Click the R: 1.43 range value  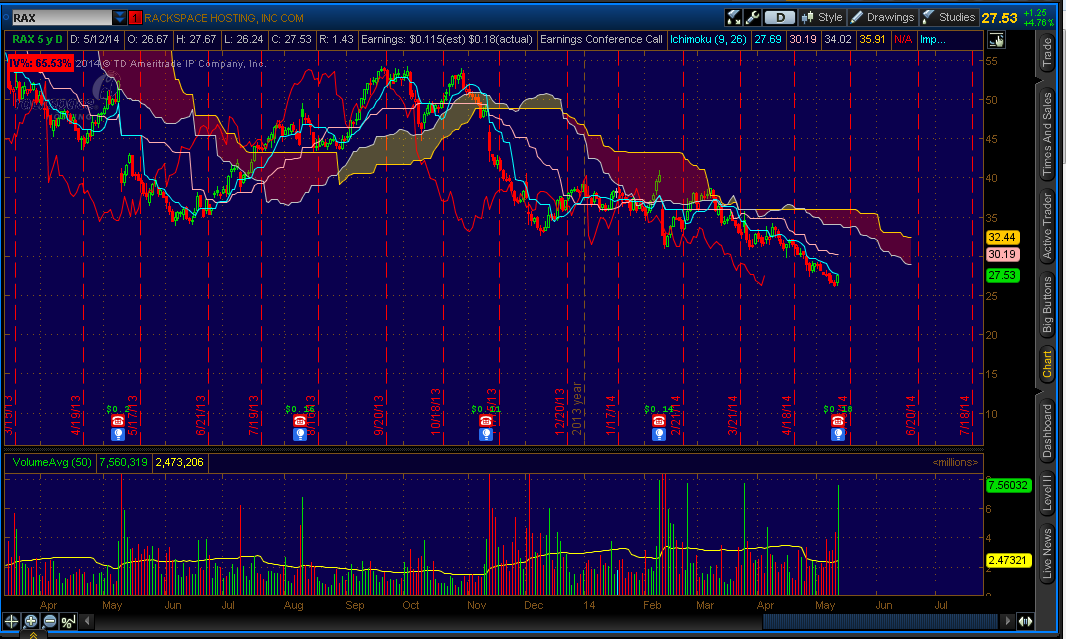coord(337,39)
